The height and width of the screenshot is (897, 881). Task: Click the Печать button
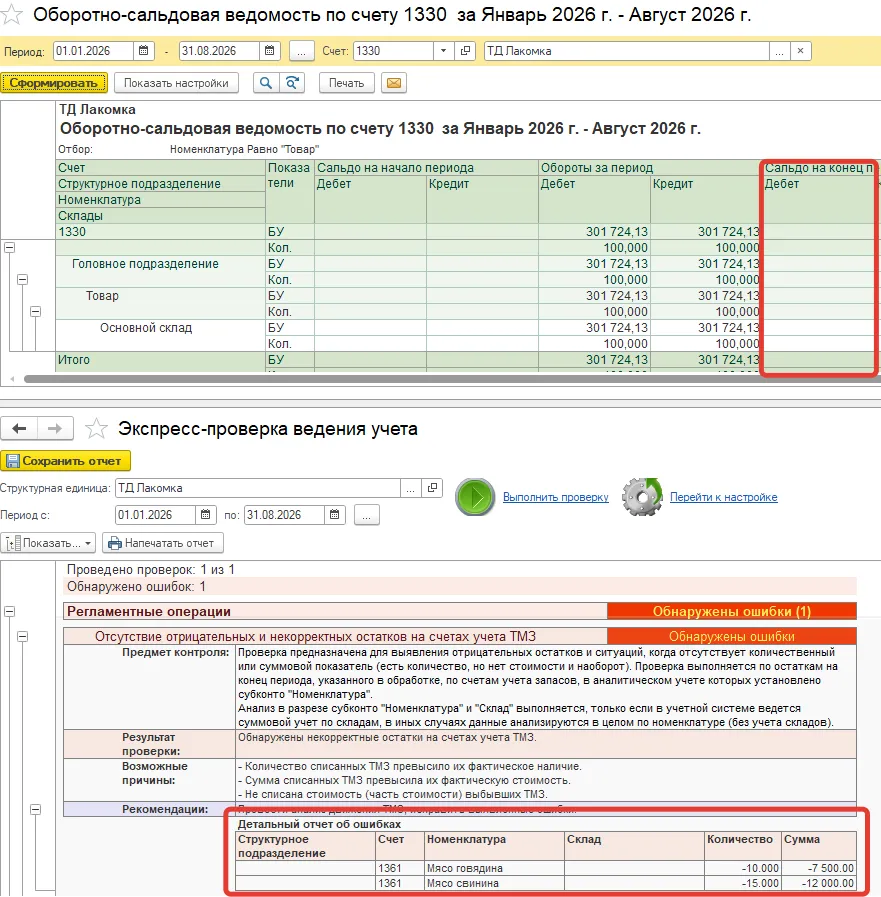pyautogui.click(x=346, y=83)
